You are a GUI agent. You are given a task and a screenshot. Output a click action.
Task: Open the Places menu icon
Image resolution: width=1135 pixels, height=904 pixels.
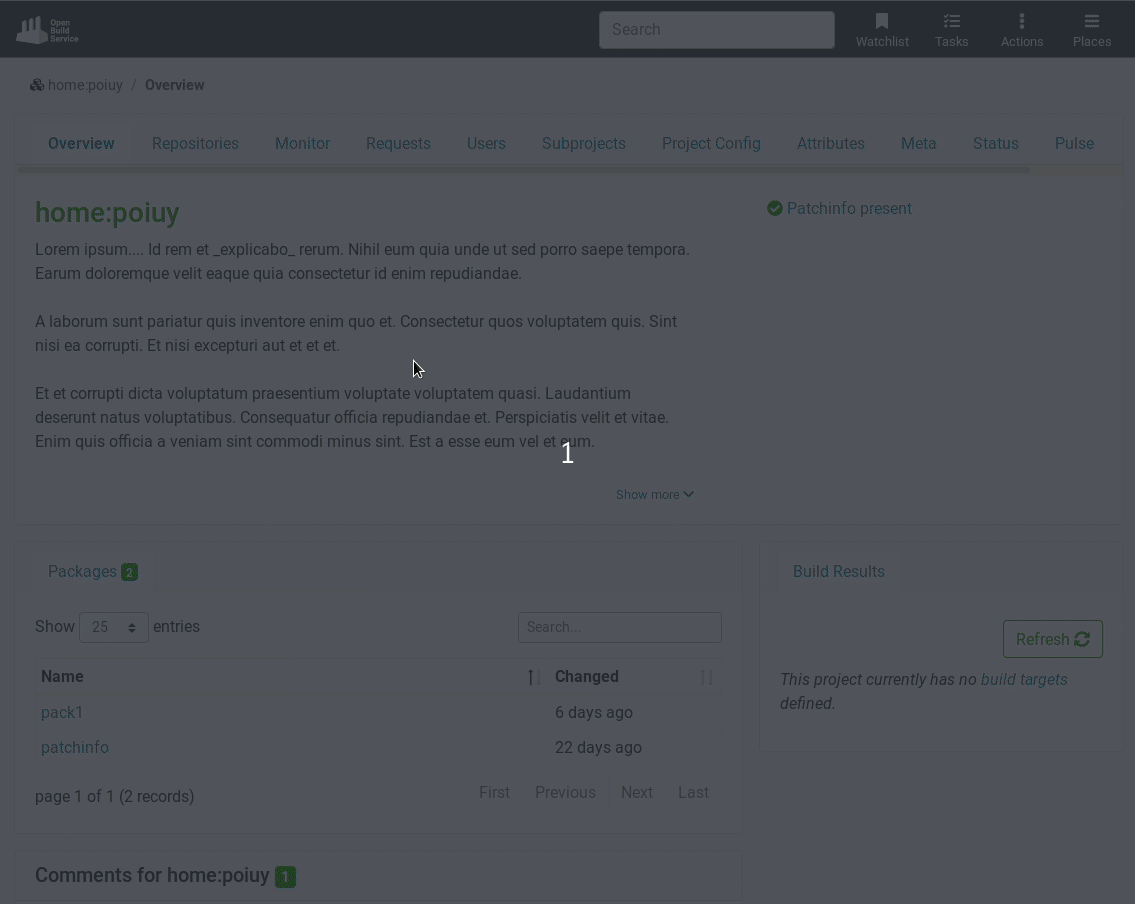1092,21
